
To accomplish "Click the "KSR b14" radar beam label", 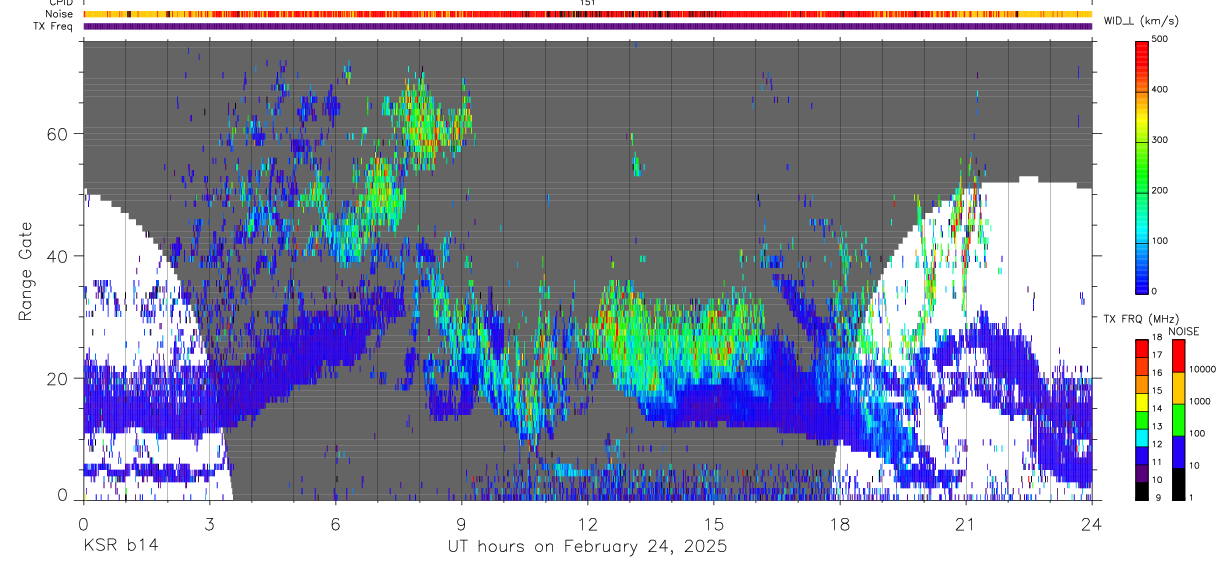I will pyautogui.click(x=120, y=546).
